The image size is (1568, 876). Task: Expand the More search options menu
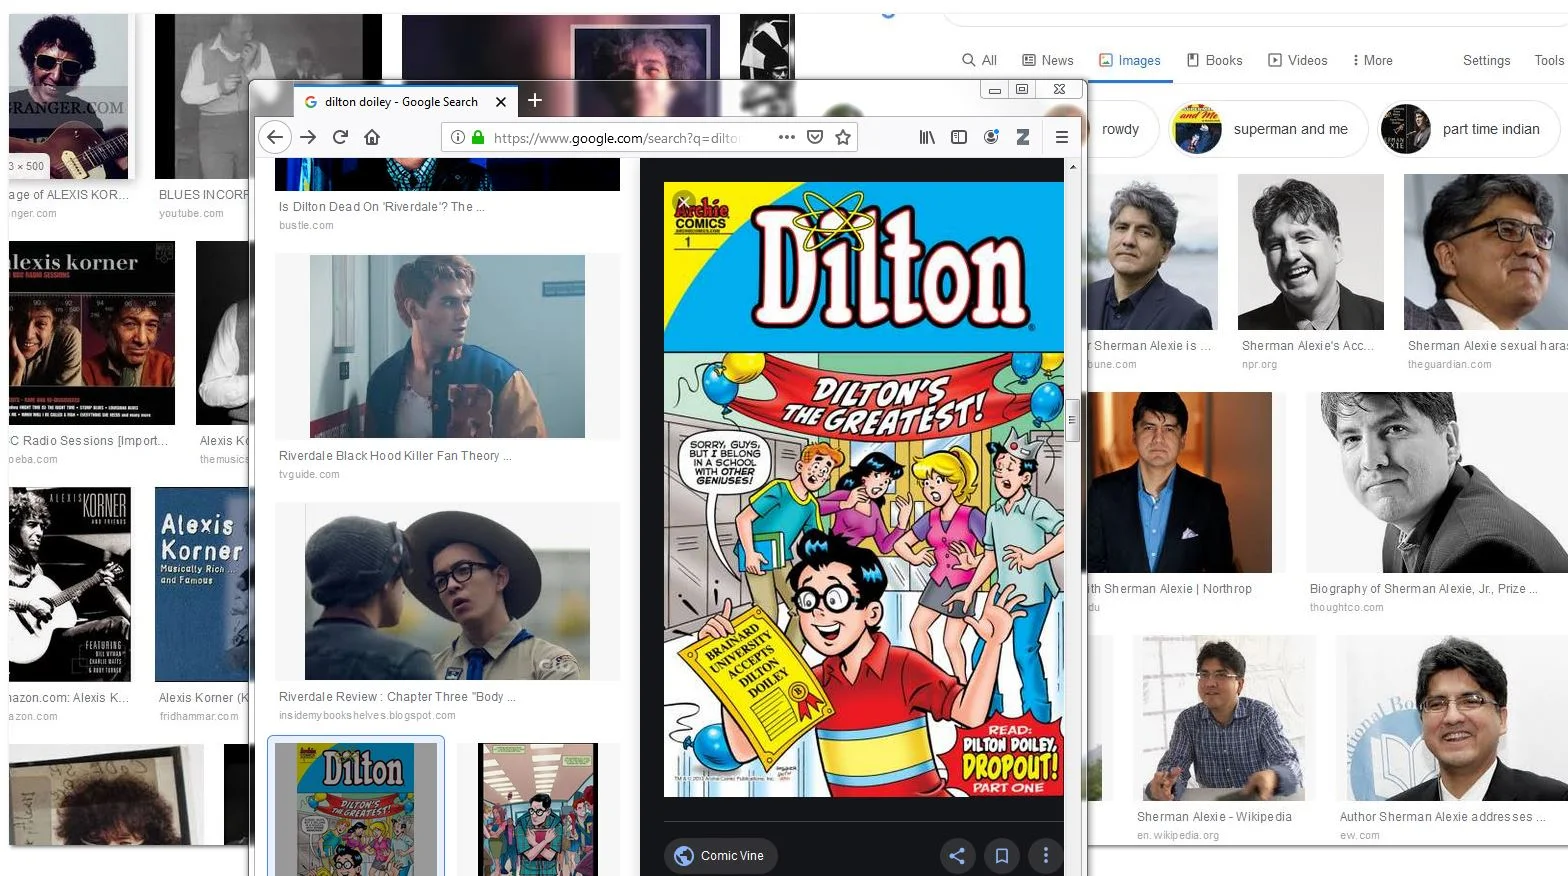1372,60
